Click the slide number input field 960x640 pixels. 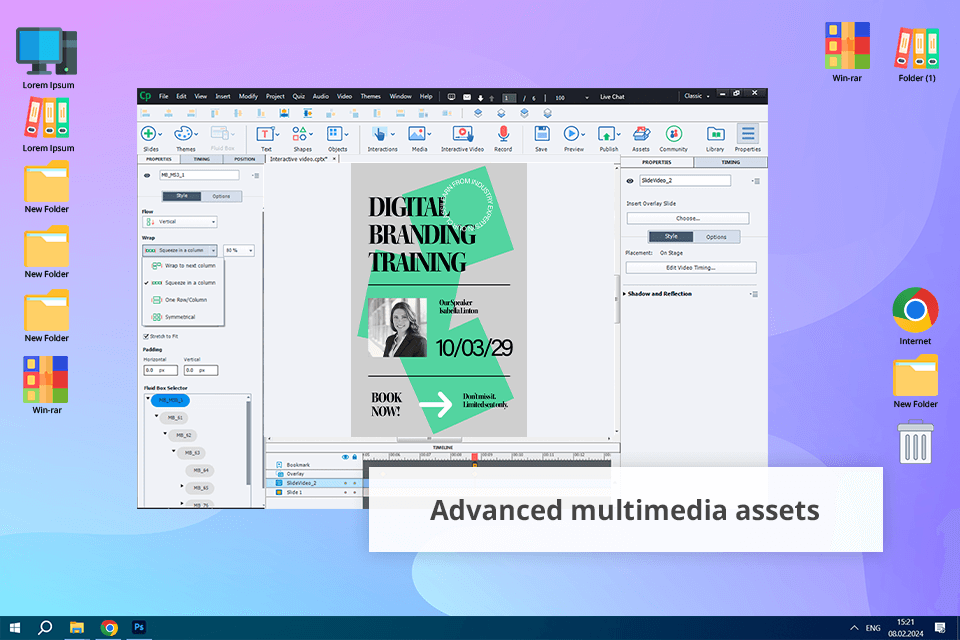[x=509, y=98]
